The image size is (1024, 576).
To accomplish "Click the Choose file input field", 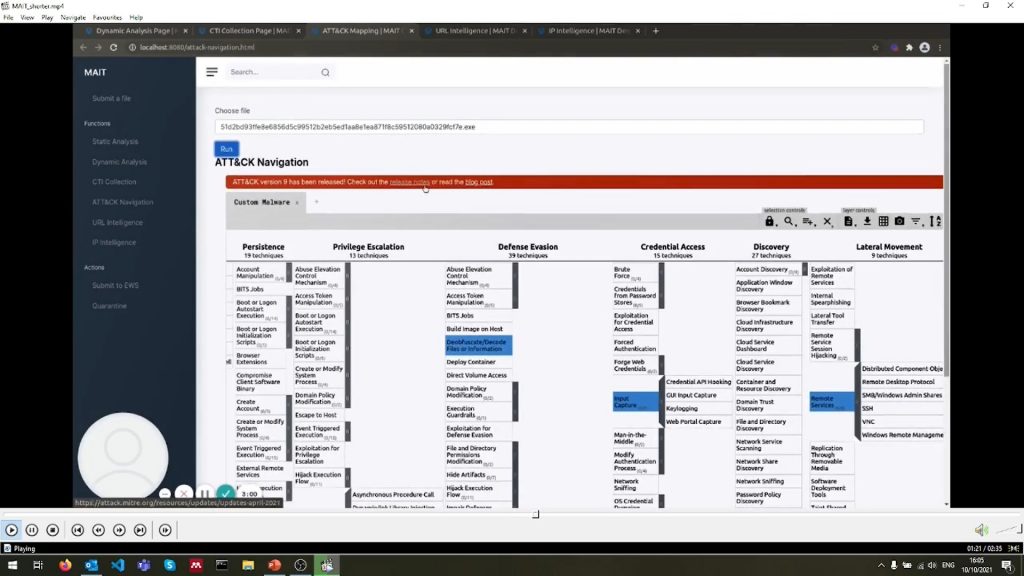I will click(x=569, y=127).
